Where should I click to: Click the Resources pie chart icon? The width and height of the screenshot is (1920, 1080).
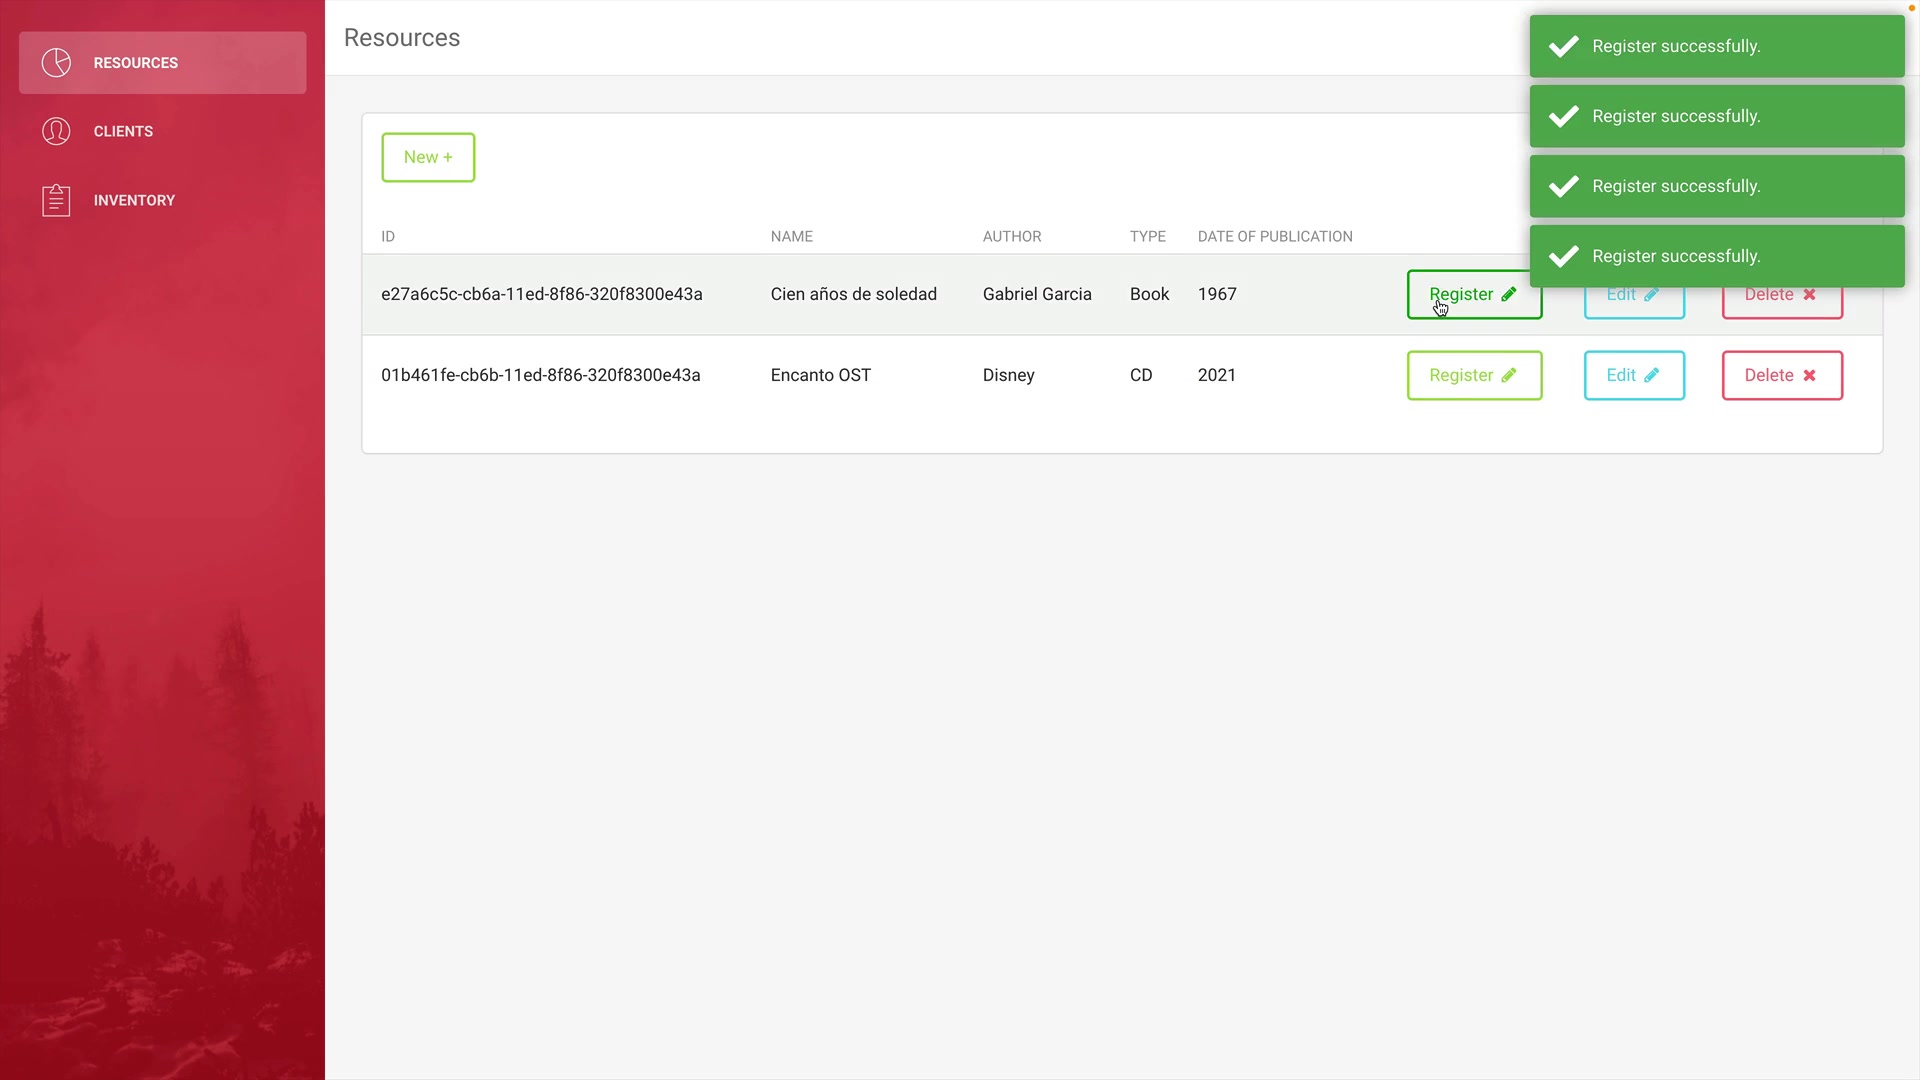56,62
